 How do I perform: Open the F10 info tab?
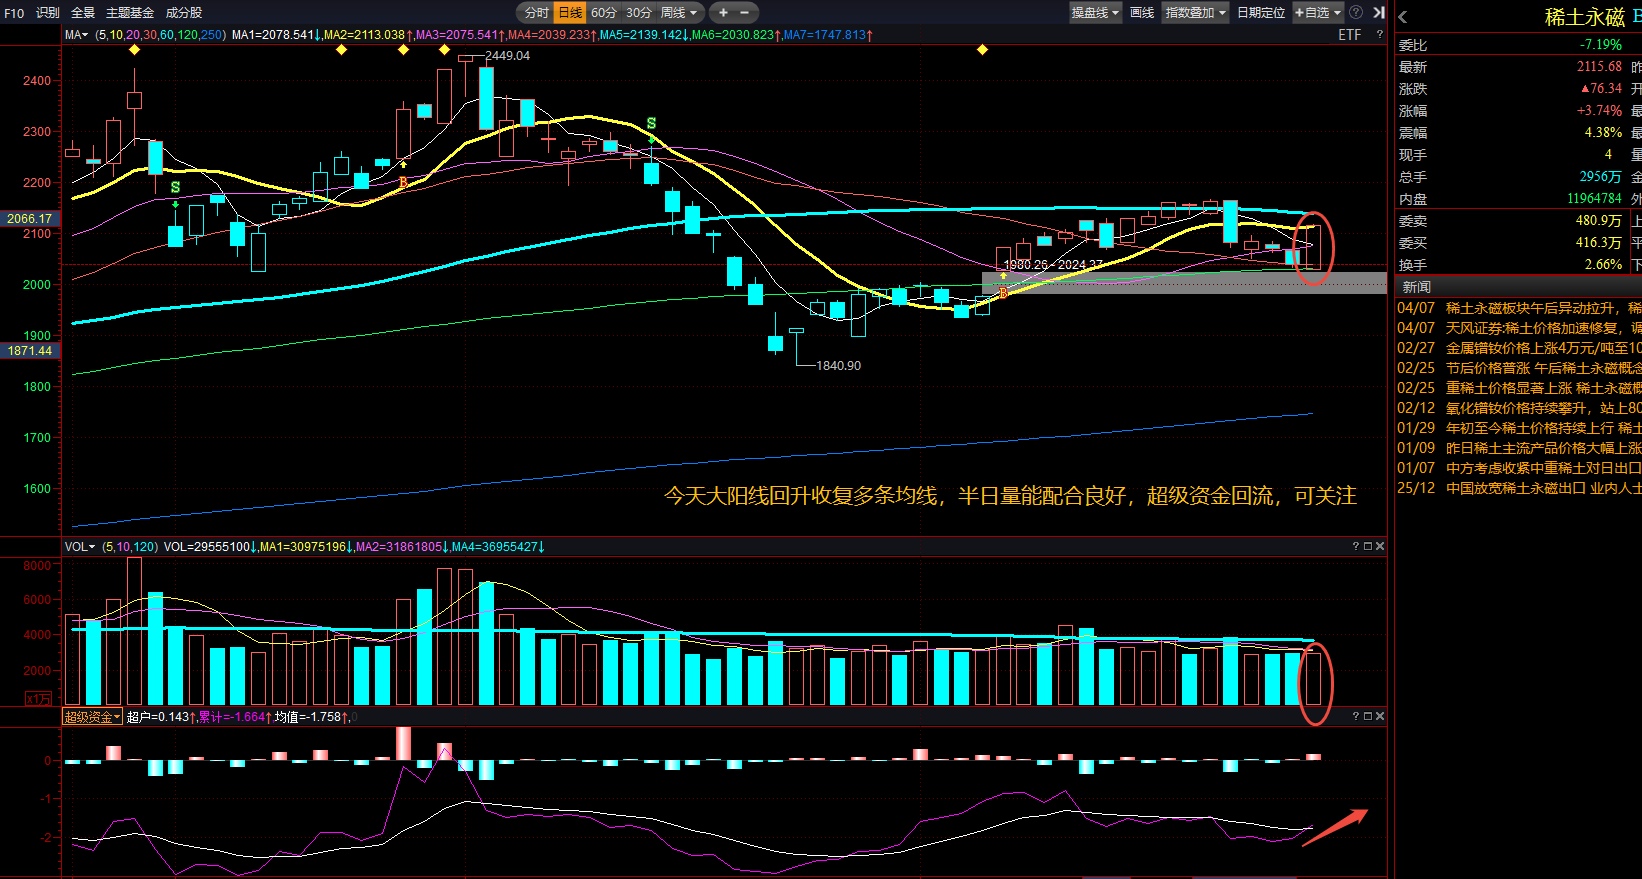14,13
